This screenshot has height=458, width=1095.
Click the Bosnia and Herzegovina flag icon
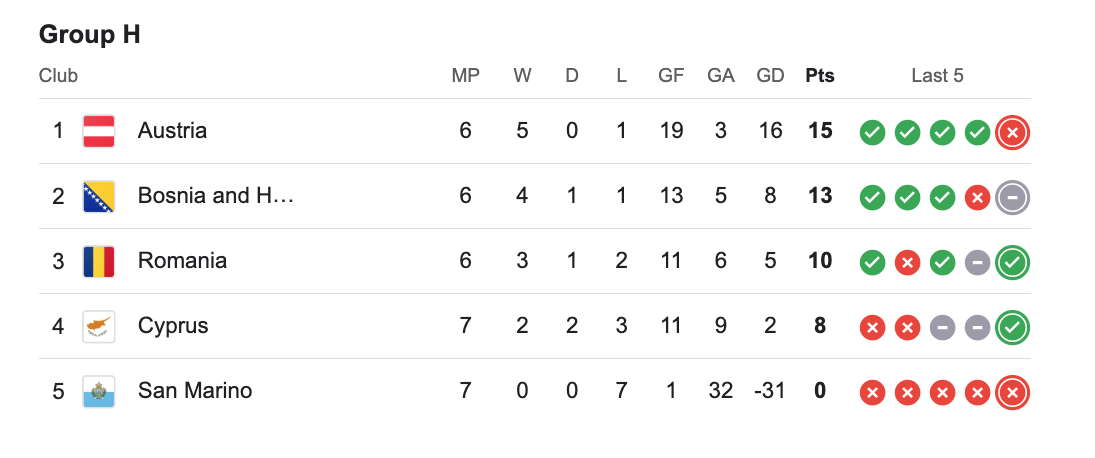coord(98,196)
